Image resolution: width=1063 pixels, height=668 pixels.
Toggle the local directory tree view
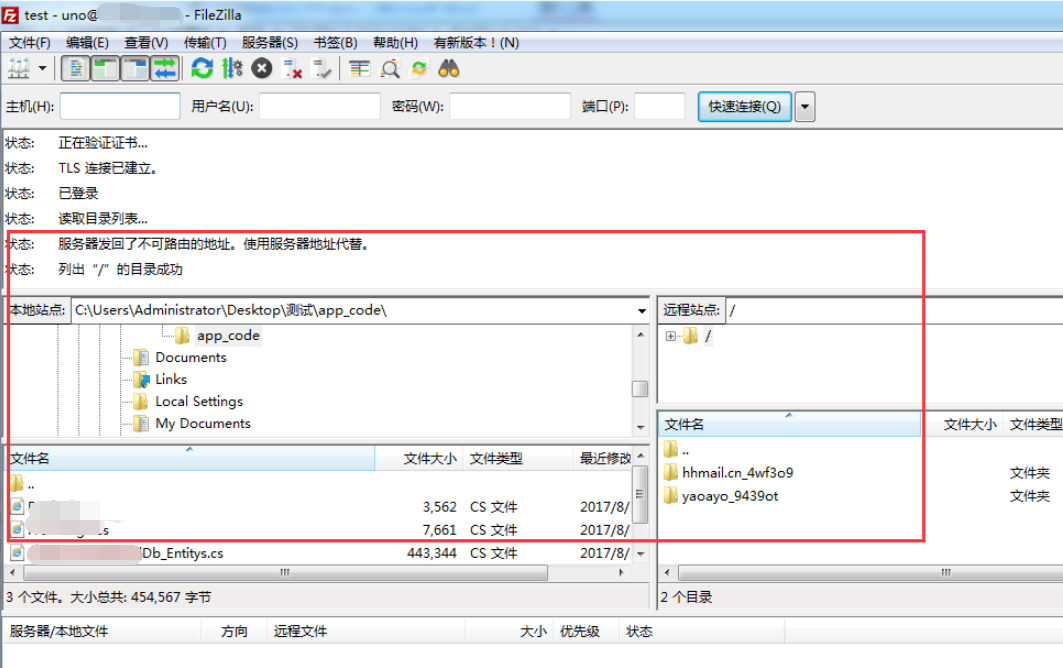104,68
